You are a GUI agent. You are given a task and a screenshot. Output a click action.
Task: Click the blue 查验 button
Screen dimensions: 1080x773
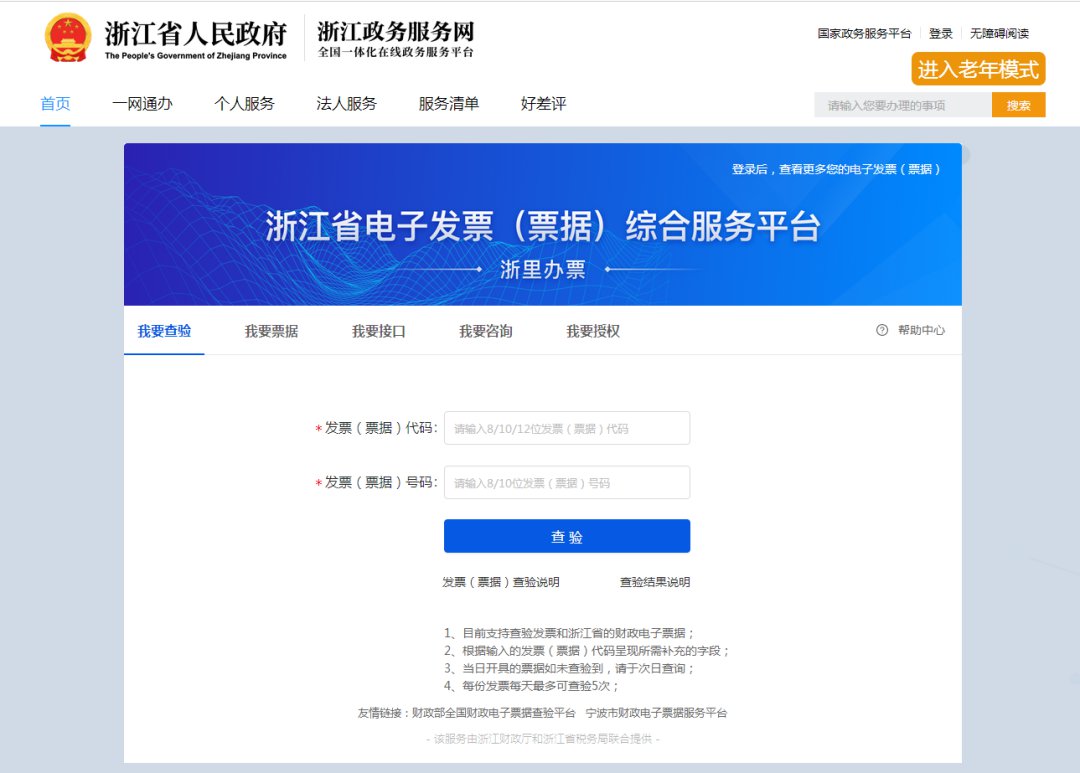[x=567, y=536]
